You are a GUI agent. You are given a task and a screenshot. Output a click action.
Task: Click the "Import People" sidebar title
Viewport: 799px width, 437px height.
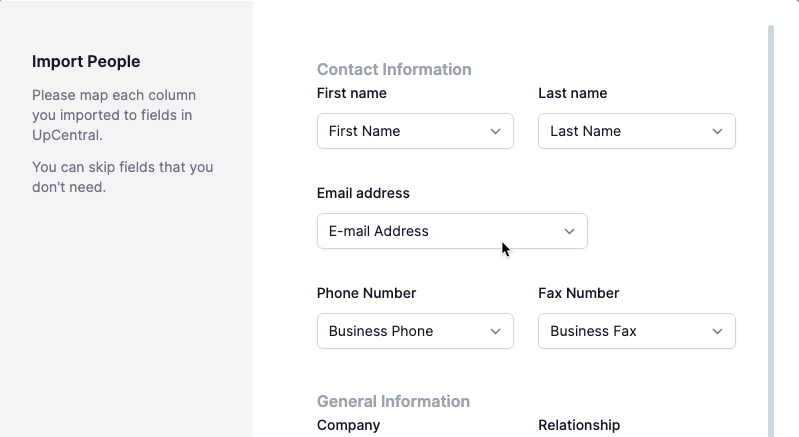coord(86,62)
